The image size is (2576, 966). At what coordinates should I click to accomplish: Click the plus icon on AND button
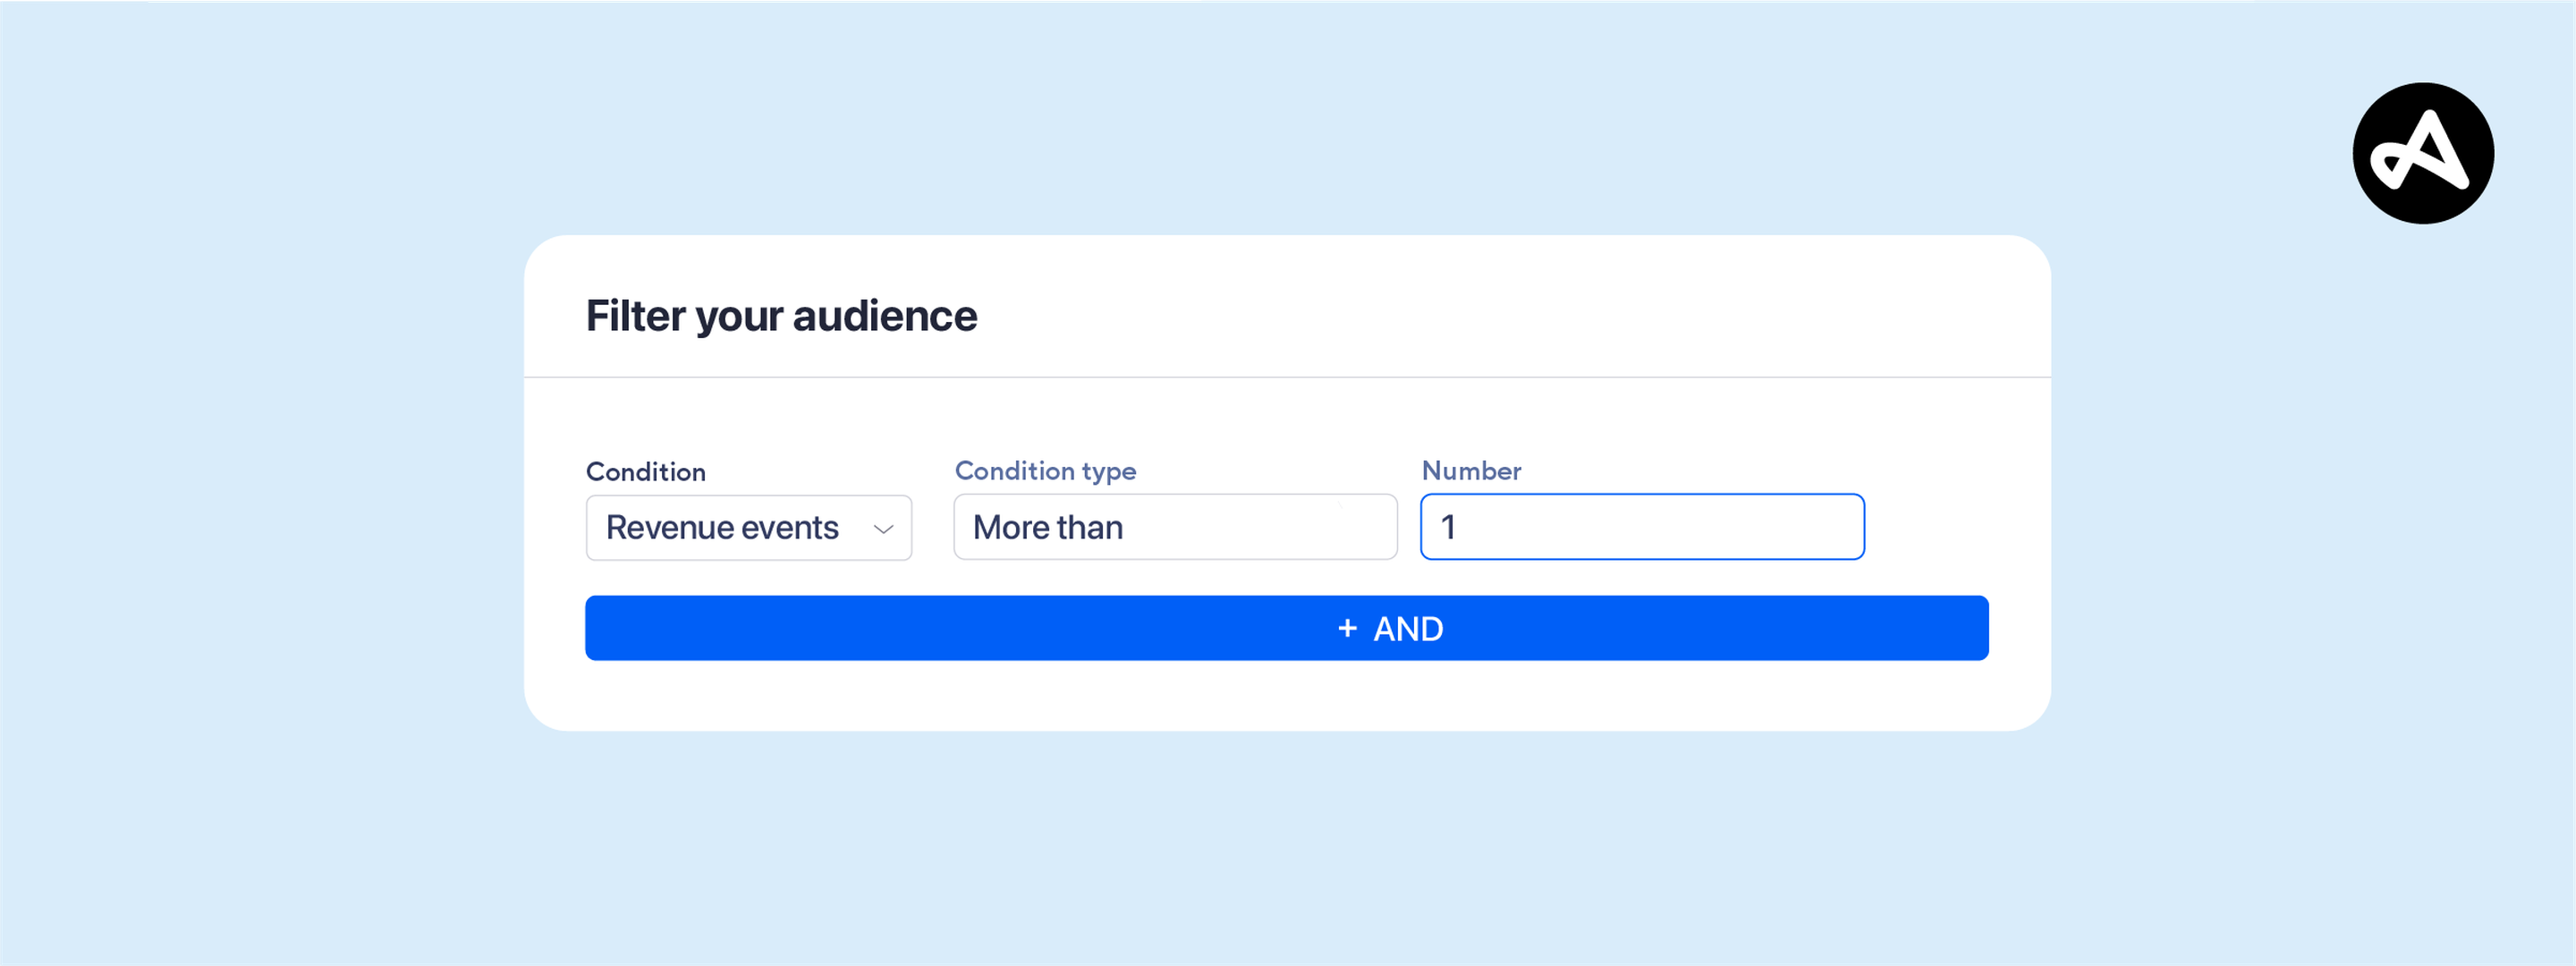click(x=1346, y=628)
